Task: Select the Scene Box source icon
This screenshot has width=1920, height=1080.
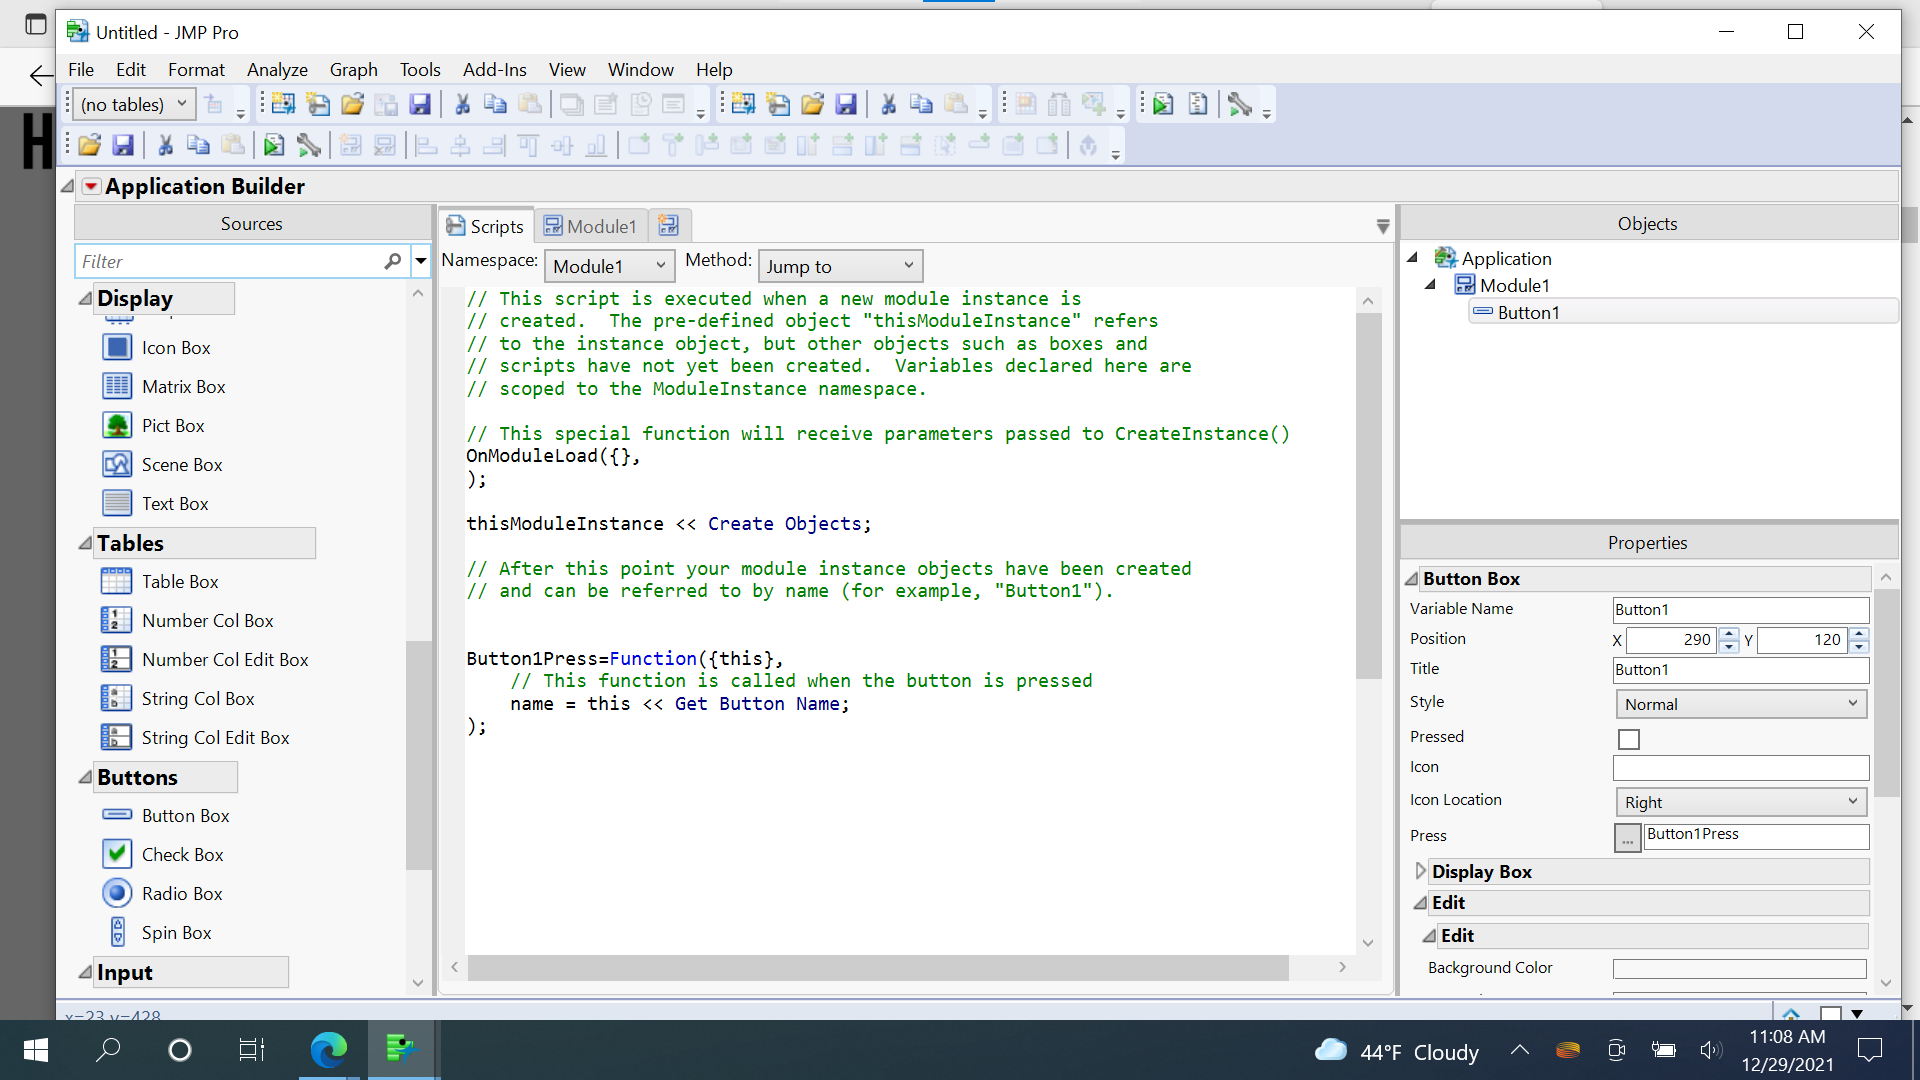Action: pyautogui.click(x=117, y=464)
